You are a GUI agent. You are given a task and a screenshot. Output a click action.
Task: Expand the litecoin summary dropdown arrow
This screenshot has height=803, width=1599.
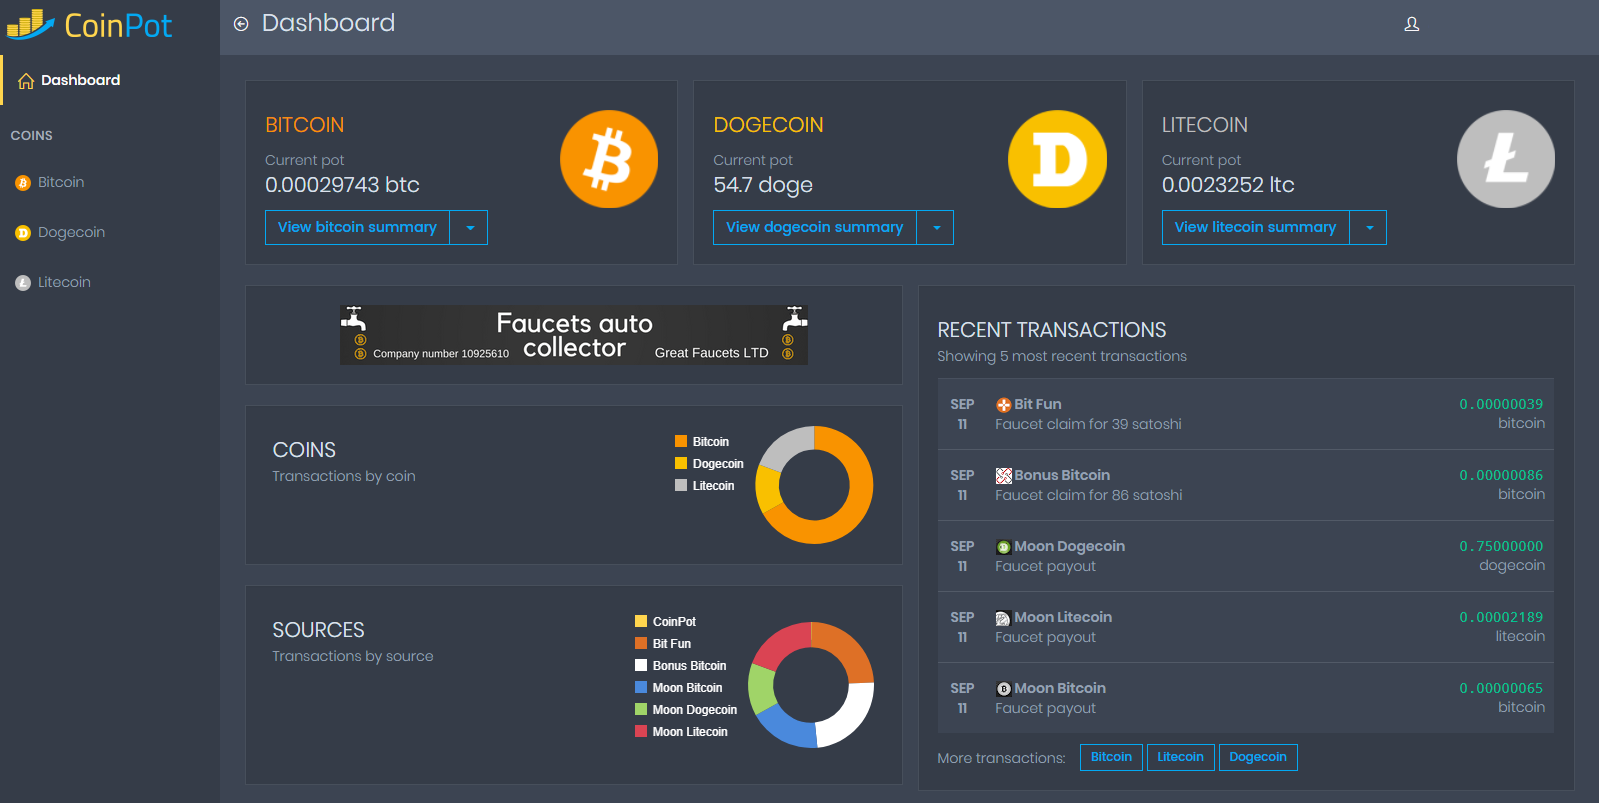(x=1368, y=228)
